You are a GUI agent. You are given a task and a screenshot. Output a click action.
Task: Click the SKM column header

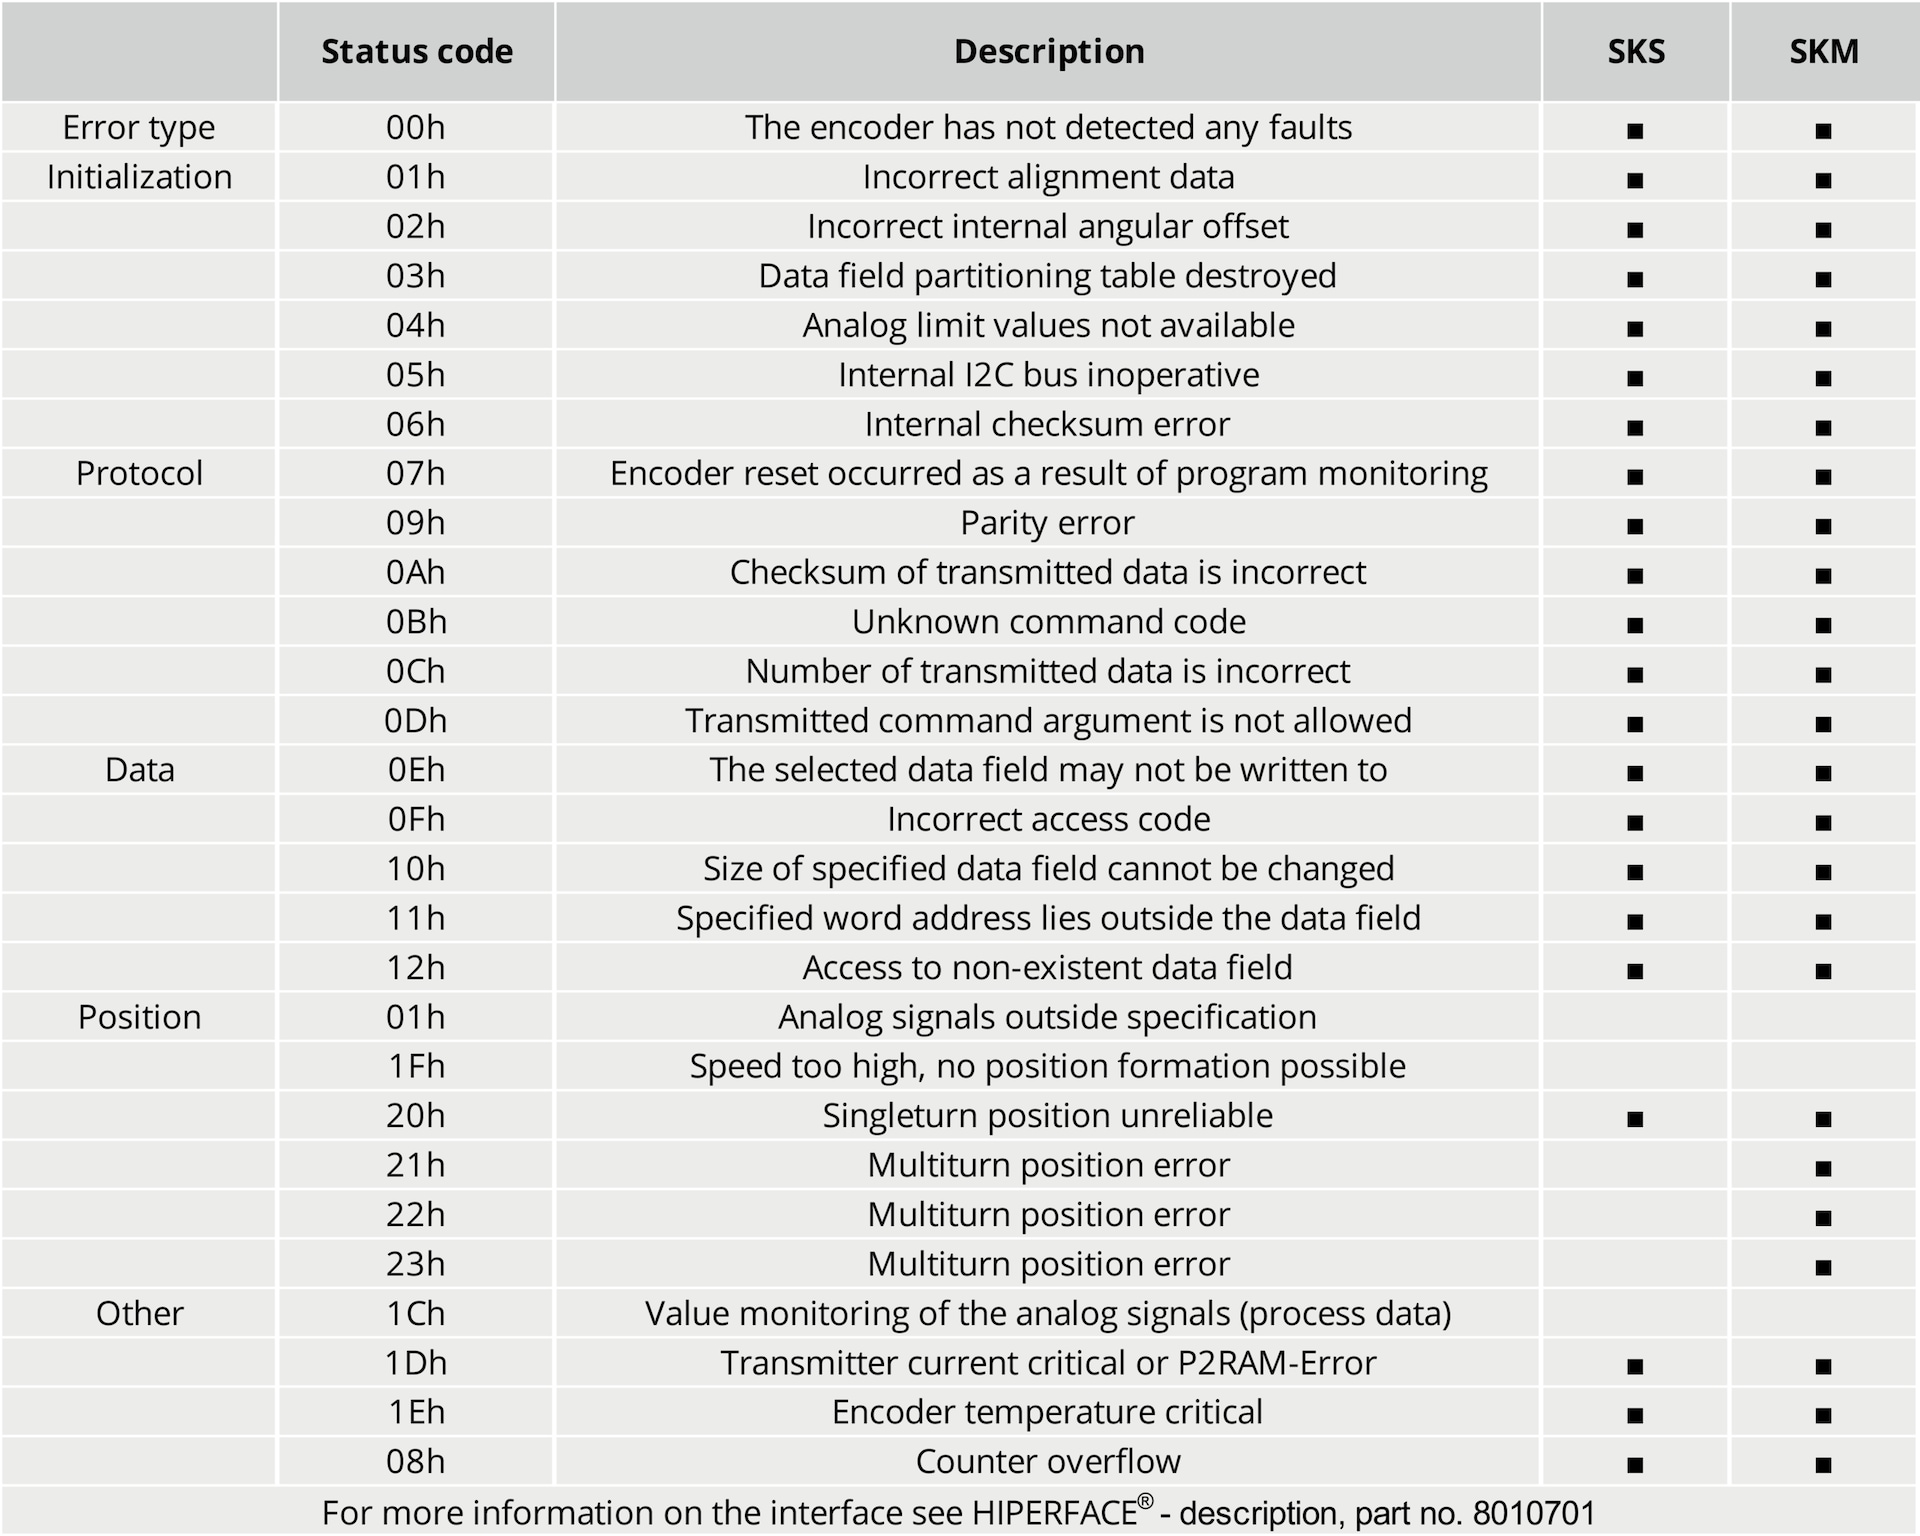tap(1824, 51)
